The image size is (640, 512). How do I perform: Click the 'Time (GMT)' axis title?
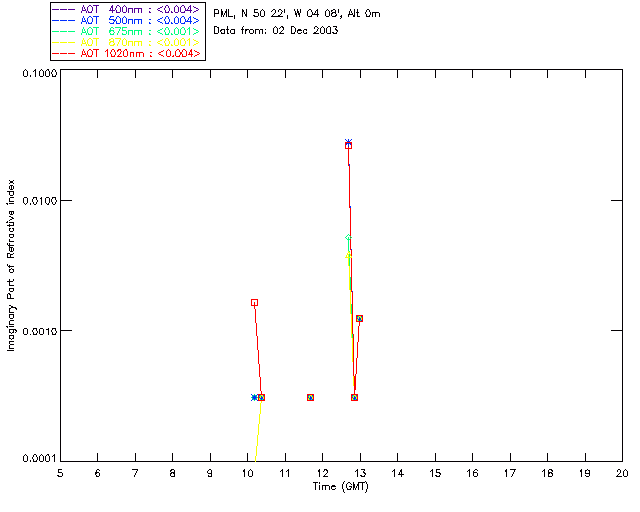[340, 487]
